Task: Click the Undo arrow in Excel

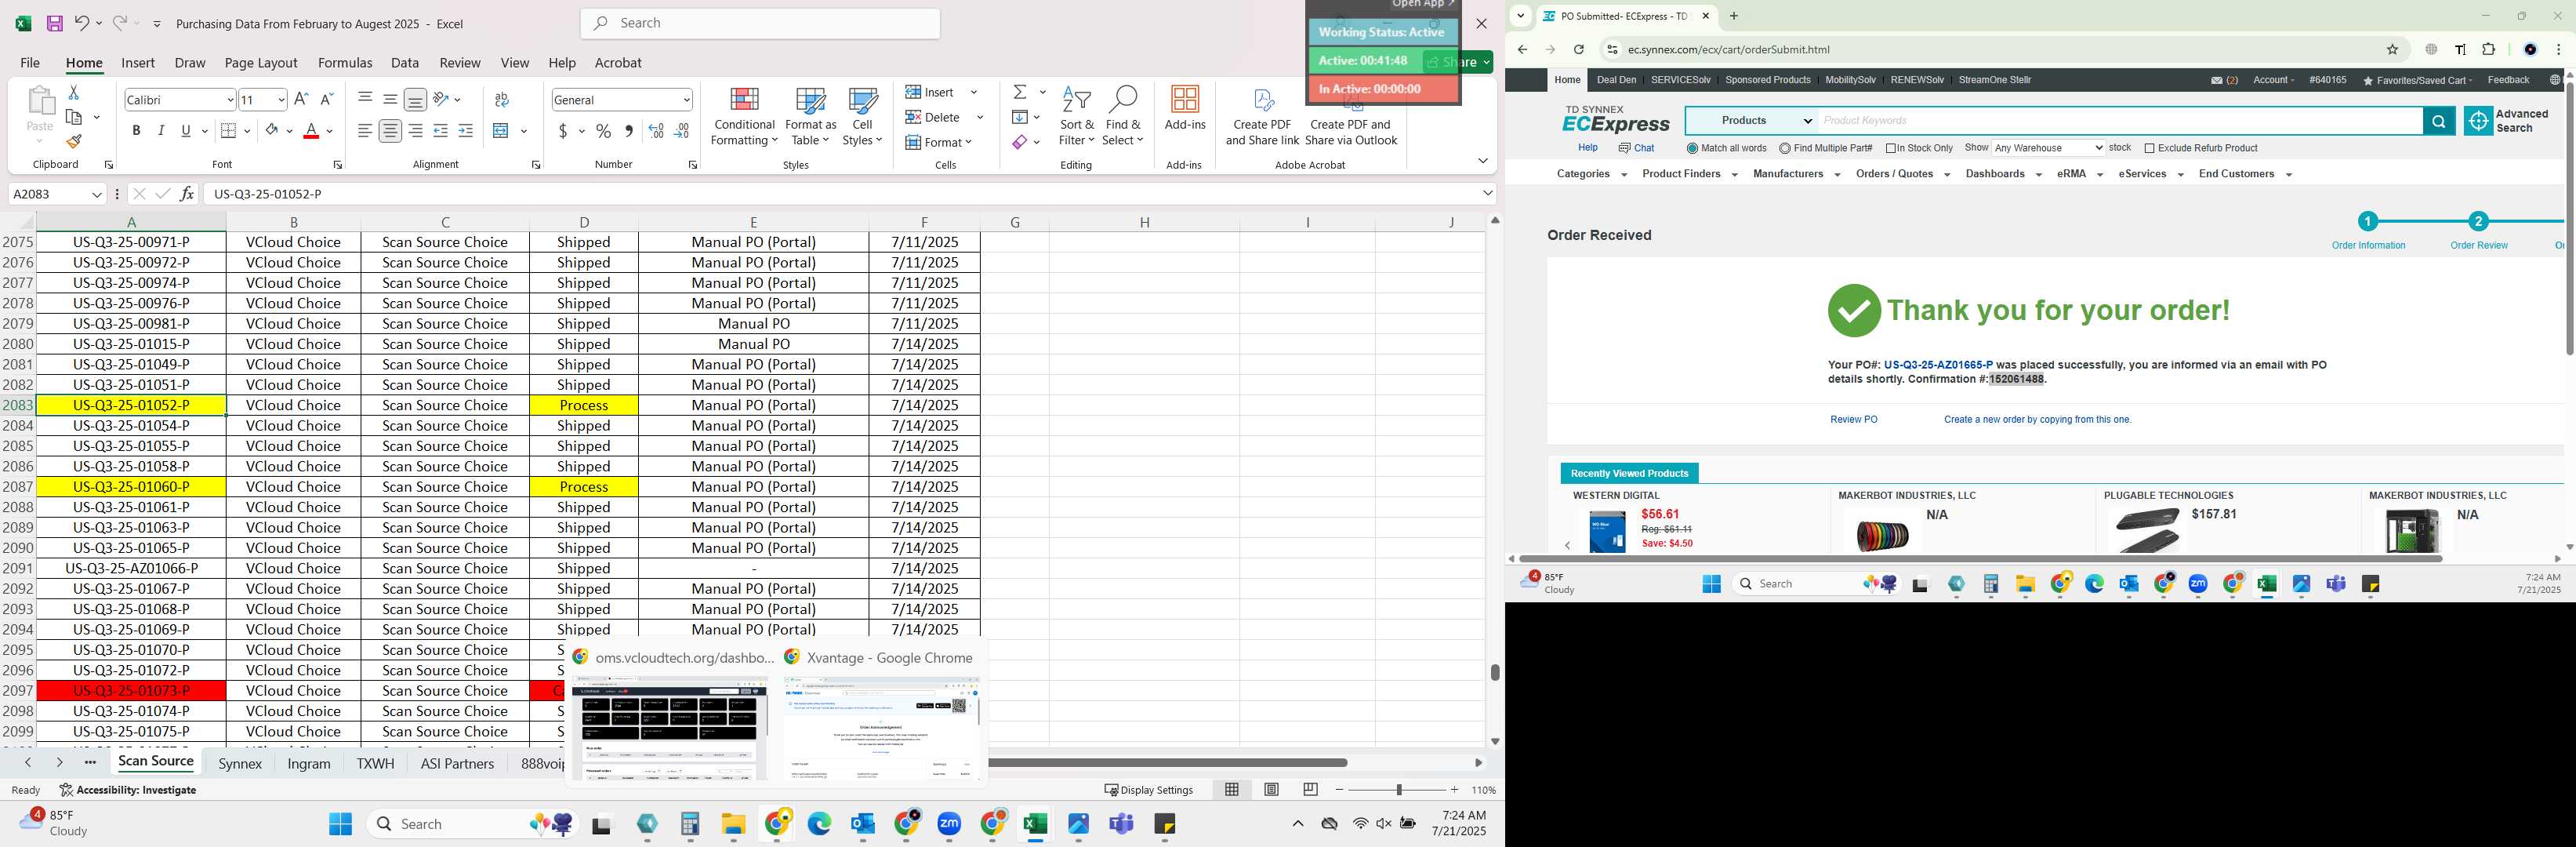Action: (82, 23)
